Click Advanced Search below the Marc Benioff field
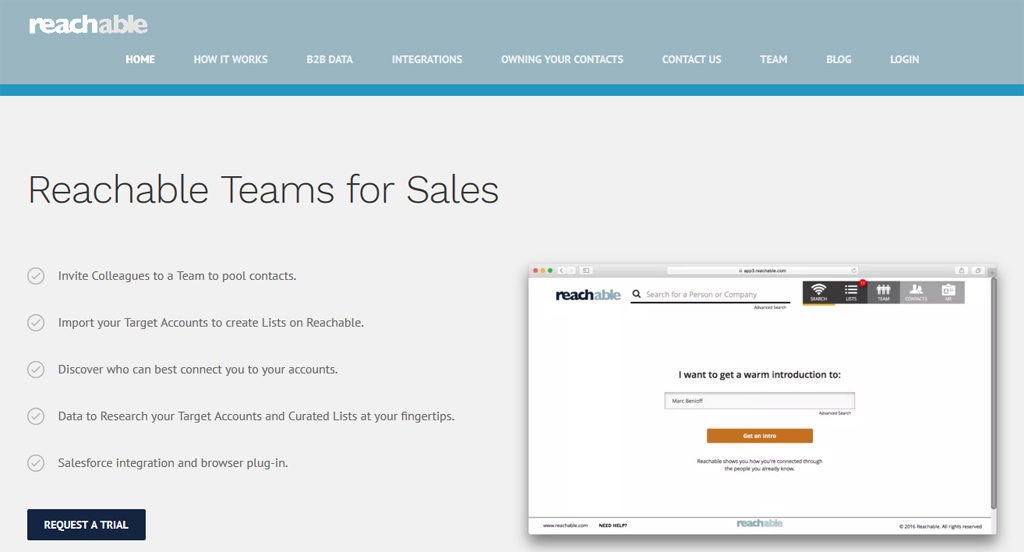Viewport: 1024px width, 552px height. (835, 414)
